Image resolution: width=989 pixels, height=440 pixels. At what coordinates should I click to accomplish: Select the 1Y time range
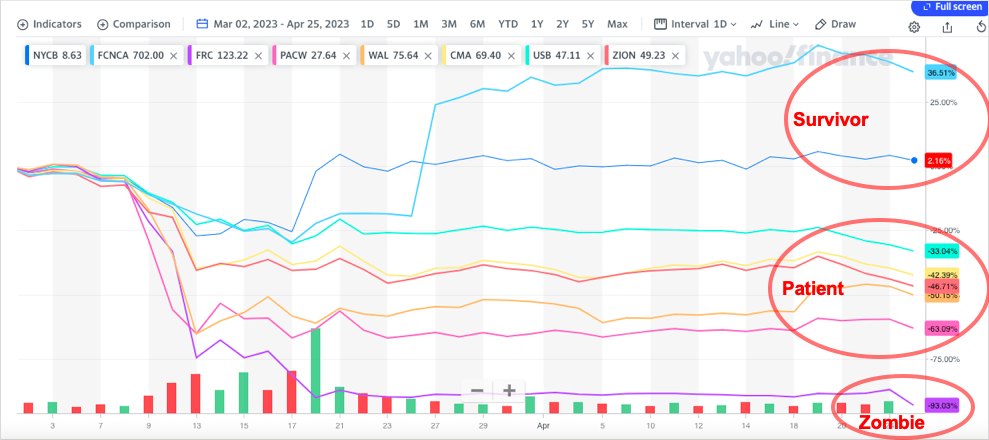tap(537, 25)
